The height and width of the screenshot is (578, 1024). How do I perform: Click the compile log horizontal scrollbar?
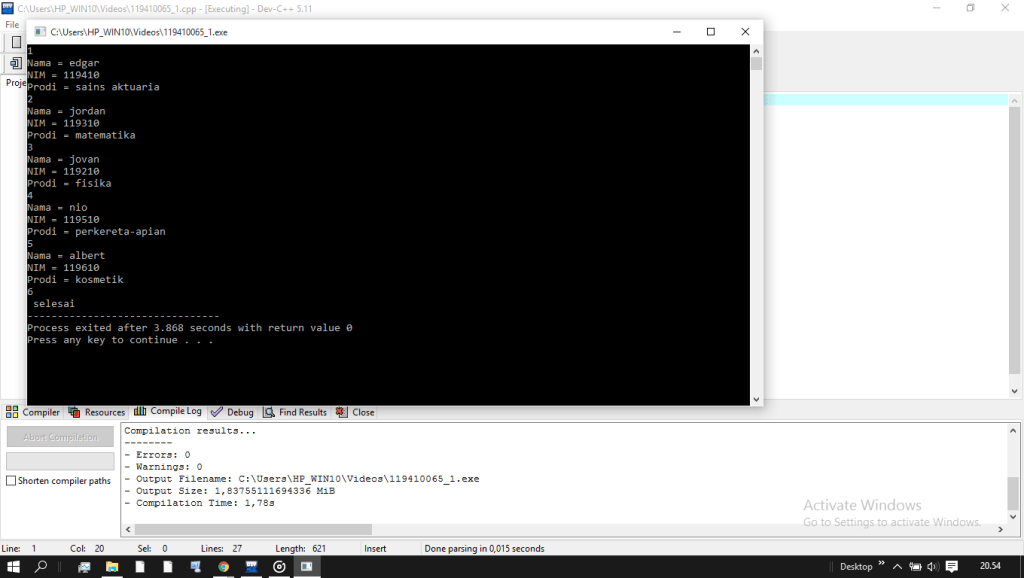(248, 529)
